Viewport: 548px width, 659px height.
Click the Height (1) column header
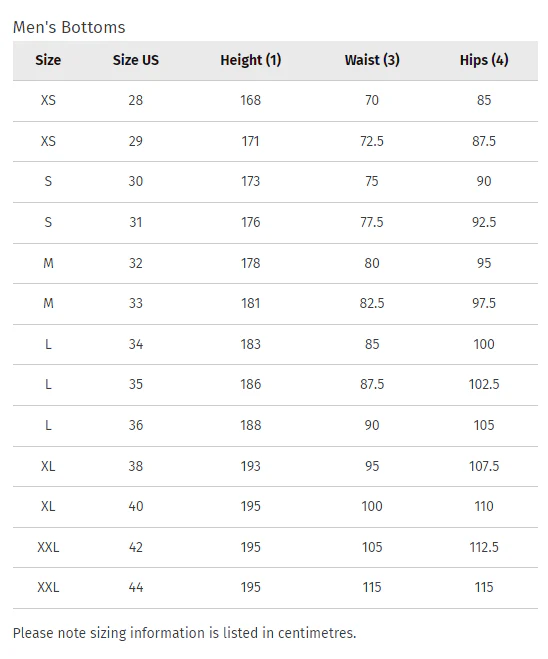[250, 60]
